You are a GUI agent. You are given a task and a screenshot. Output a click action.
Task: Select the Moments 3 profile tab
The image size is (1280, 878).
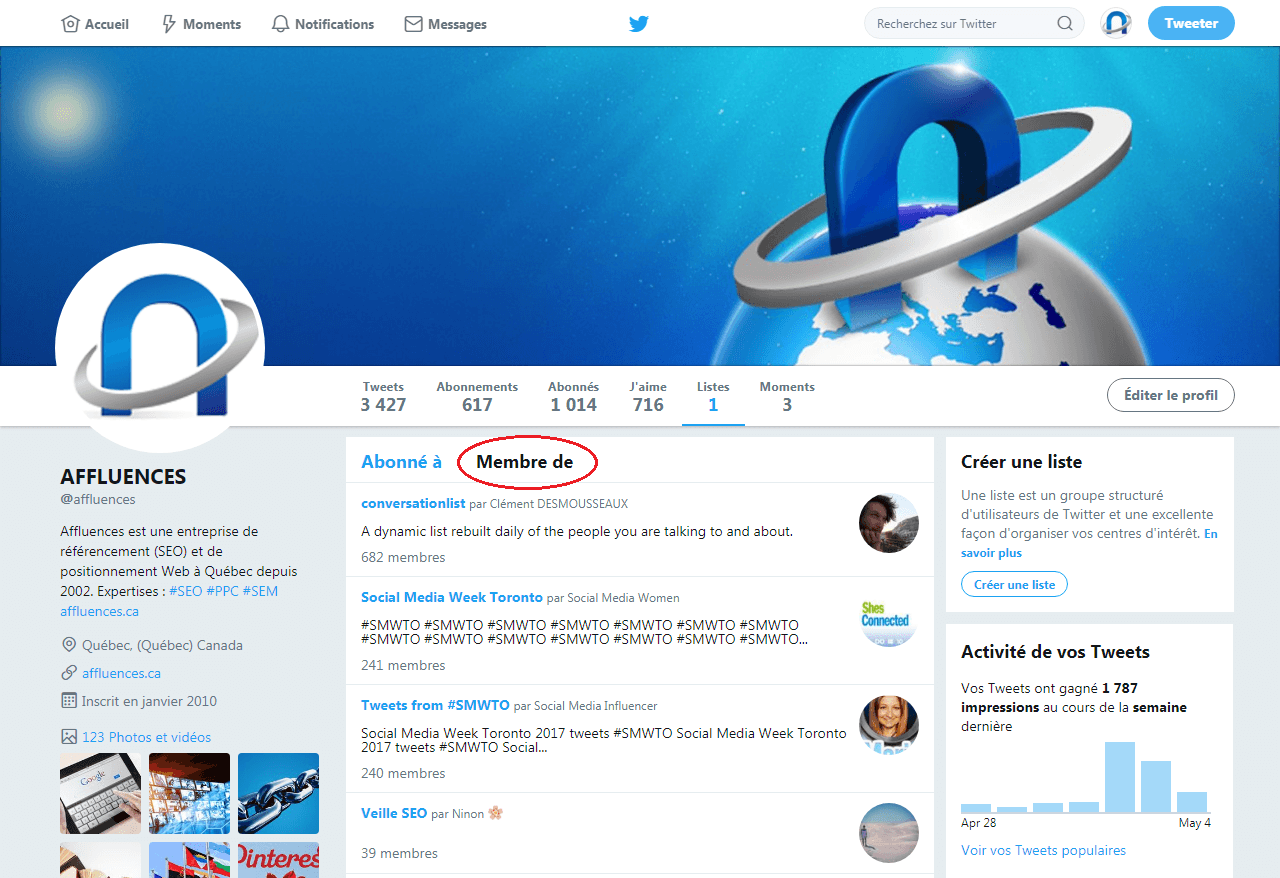coord(787,396)
